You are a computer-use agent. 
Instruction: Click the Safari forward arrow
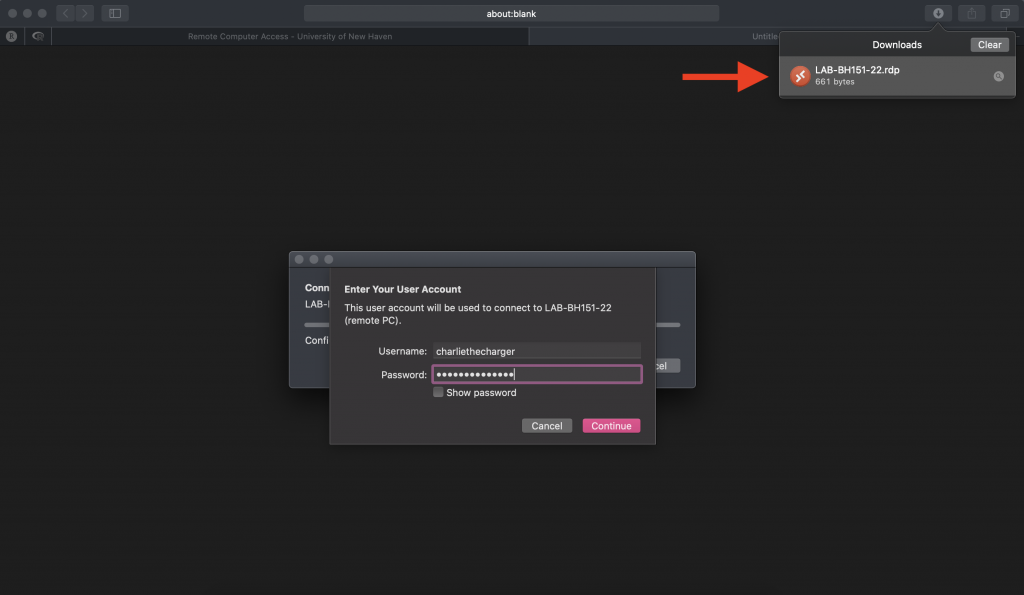click(x=84, y=13)
